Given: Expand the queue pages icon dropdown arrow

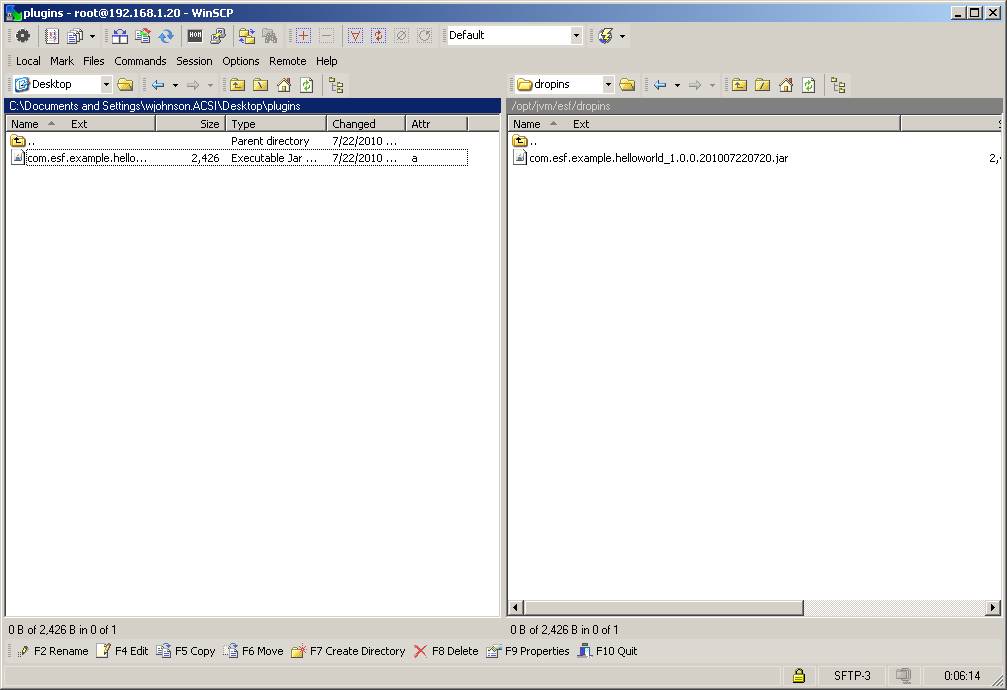Looking at the screenshot, I should click(x=92, y=37).
